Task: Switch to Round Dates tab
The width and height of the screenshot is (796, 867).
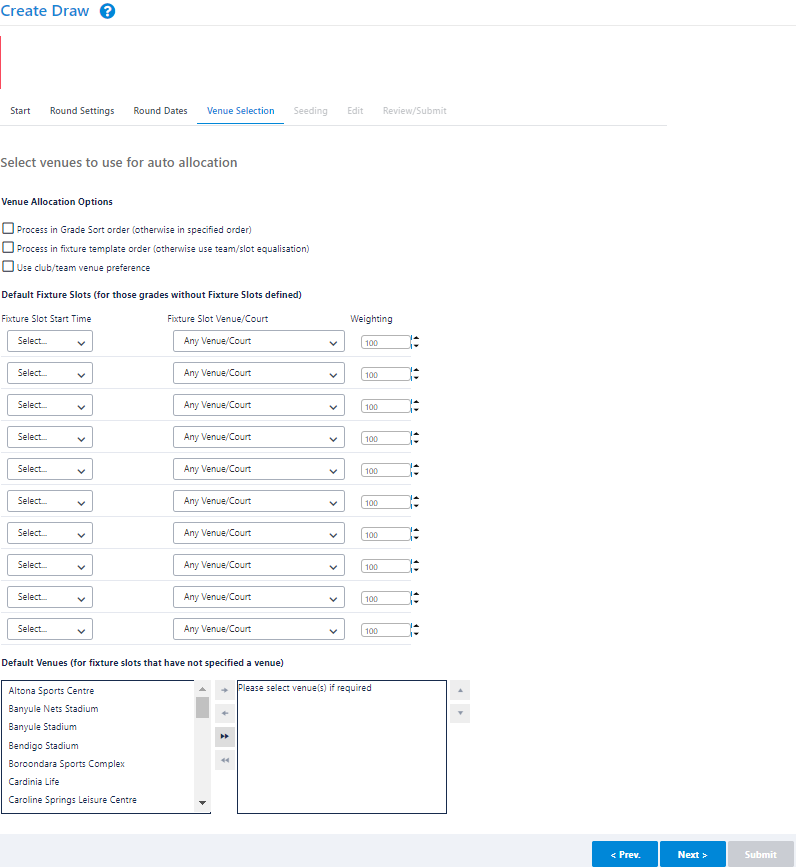Action: point(160,111)
